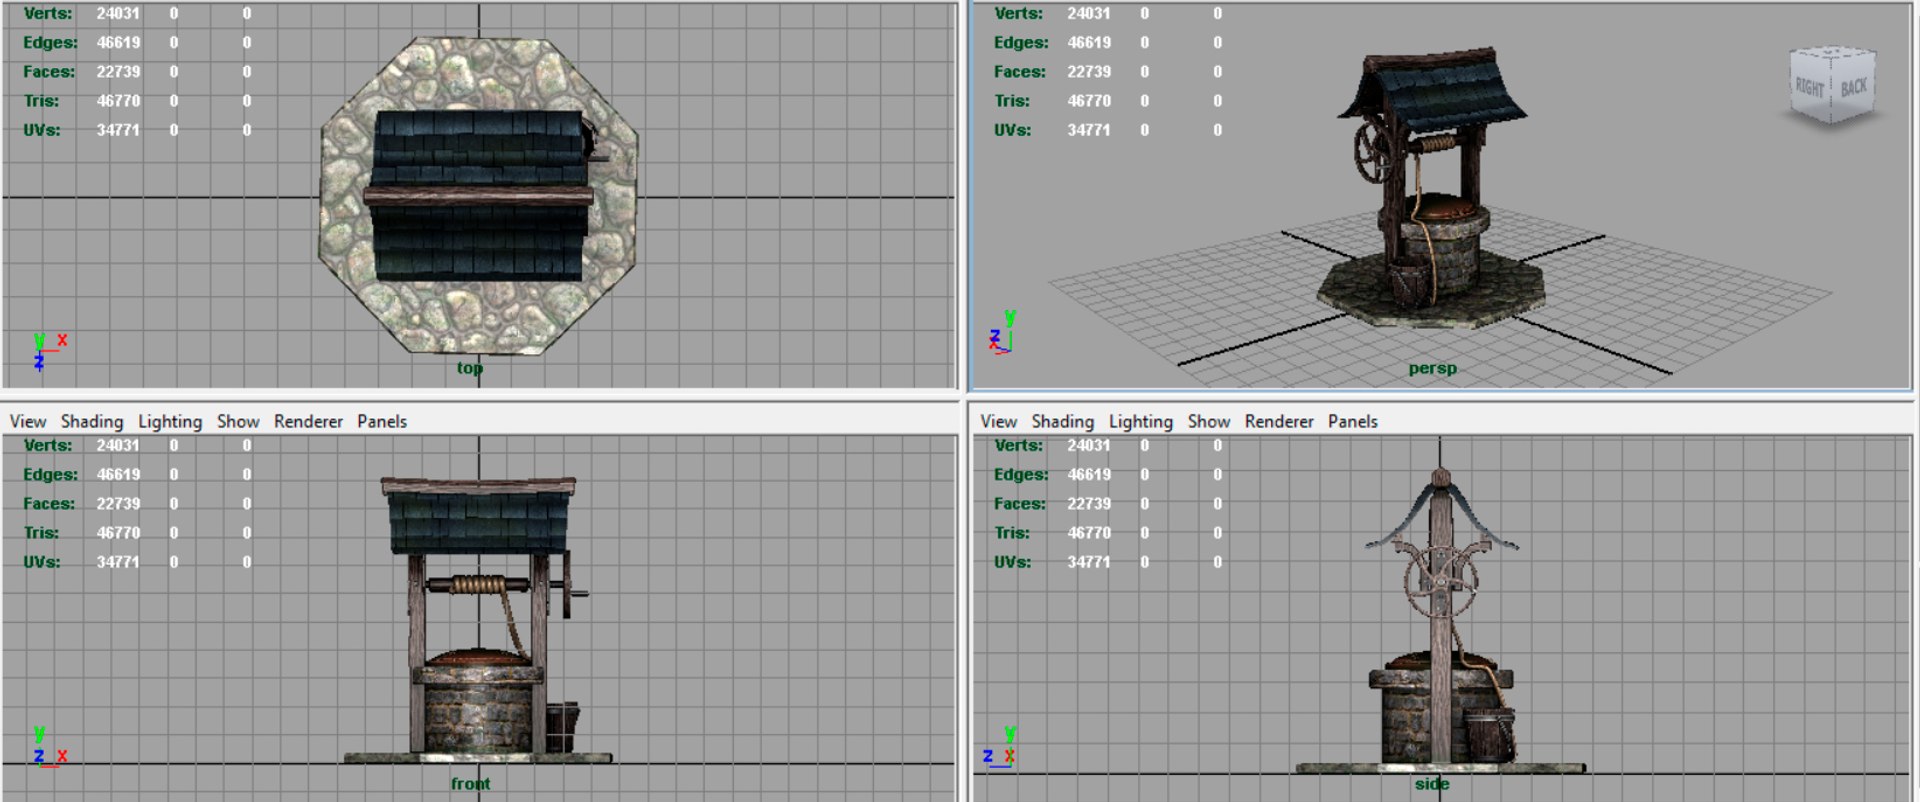Screen dimensions: 1920x802
Task: Open the Renderer menu in the side viewport
Action: pyautogui.click(x=1279, y=422)
